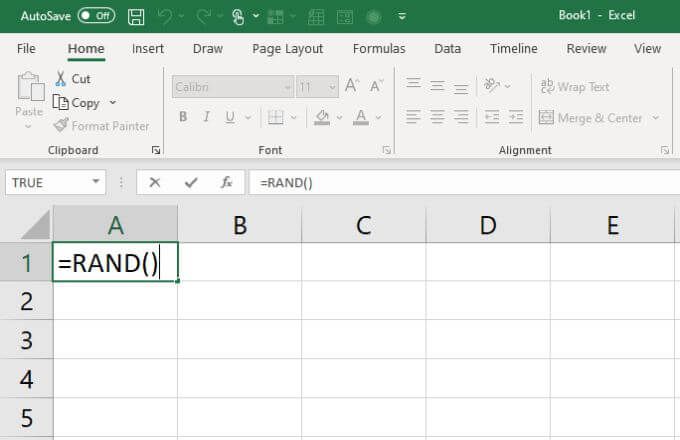Switch to the Formulas tab

click(379, 49)
